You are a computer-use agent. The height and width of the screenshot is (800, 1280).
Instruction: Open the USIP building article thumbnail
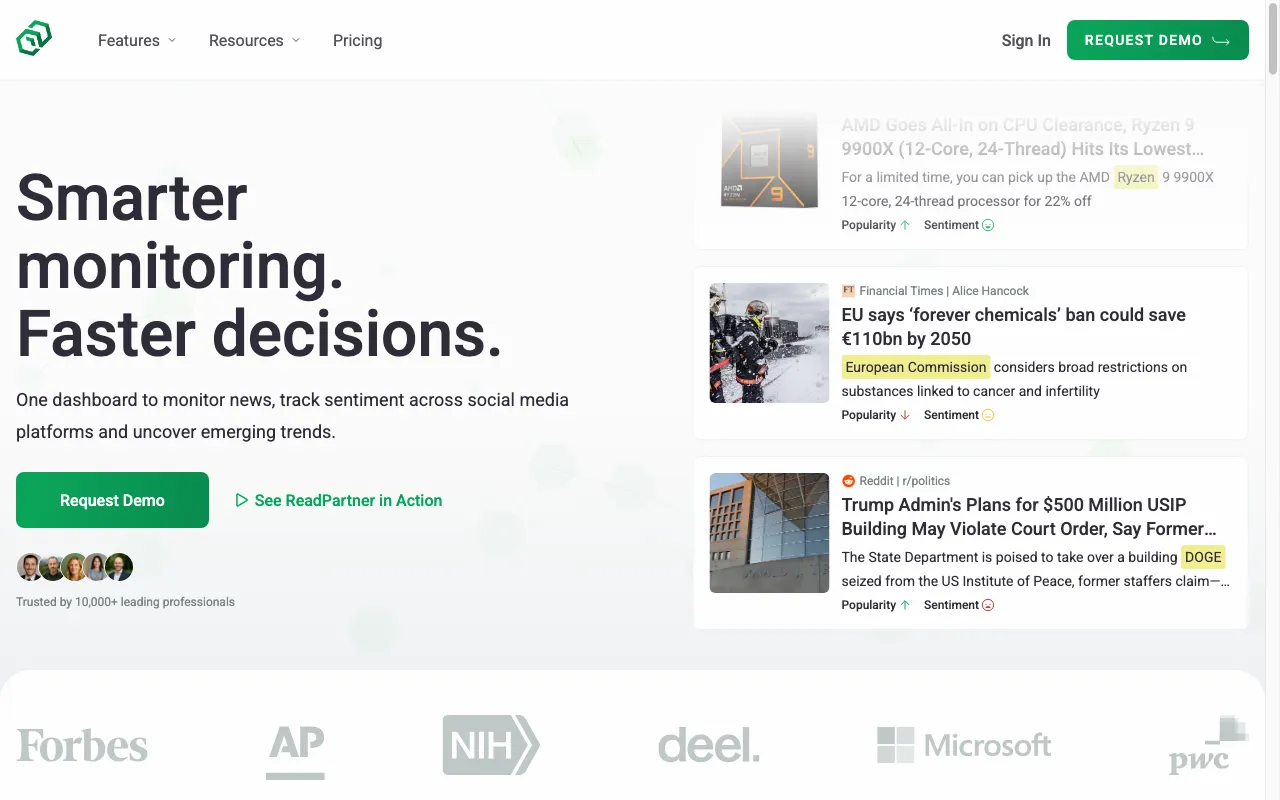tap(769, 533)
